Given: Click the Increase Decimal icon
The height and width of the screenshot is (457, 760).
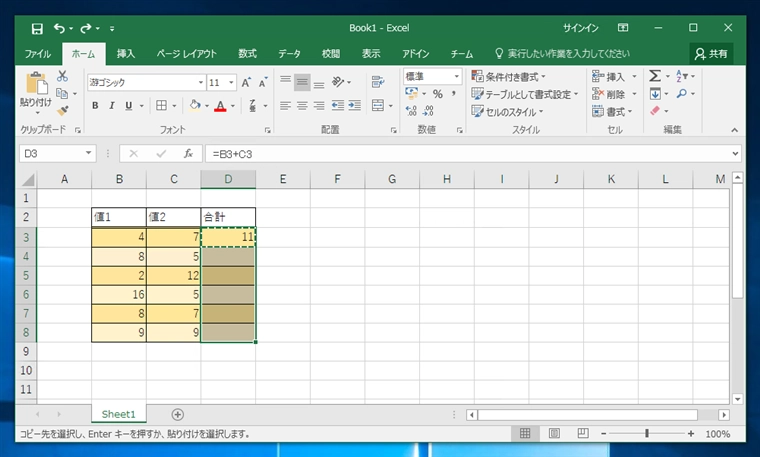Looking at the screenshot, I should pos(411,111).
